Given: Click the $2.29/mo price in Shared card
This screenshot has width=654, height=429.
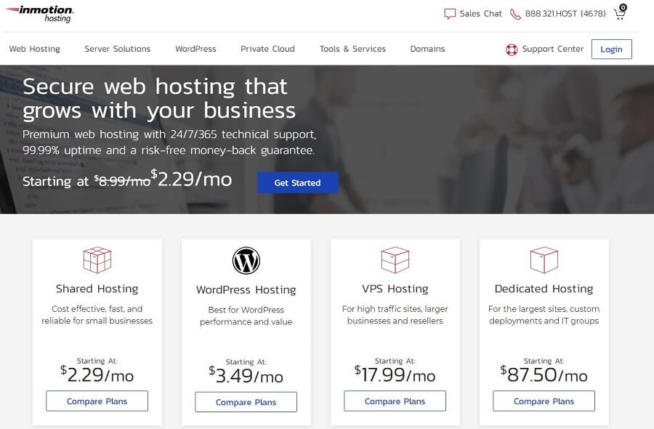Looking at the screenshot, I should [x=97, y=374].
